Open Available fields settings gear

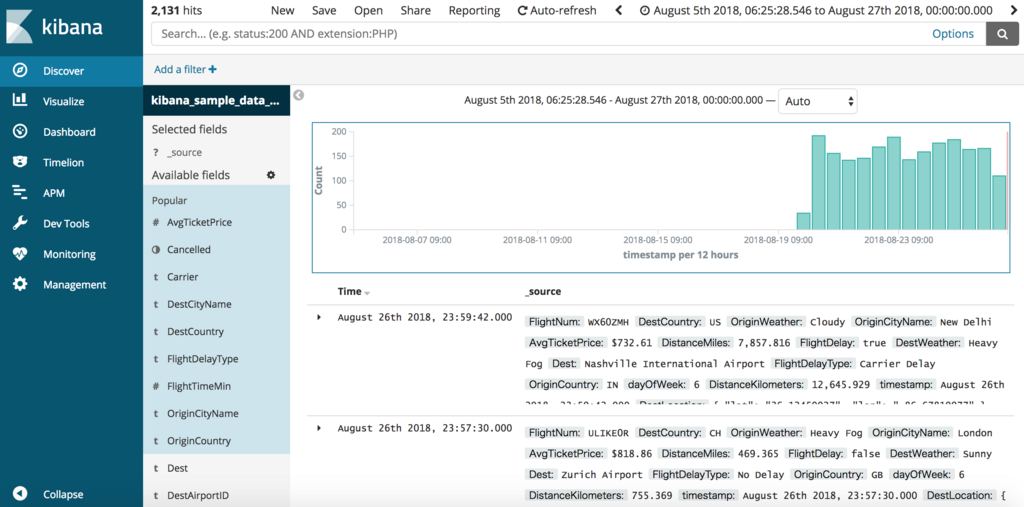[x=271, y=175]
